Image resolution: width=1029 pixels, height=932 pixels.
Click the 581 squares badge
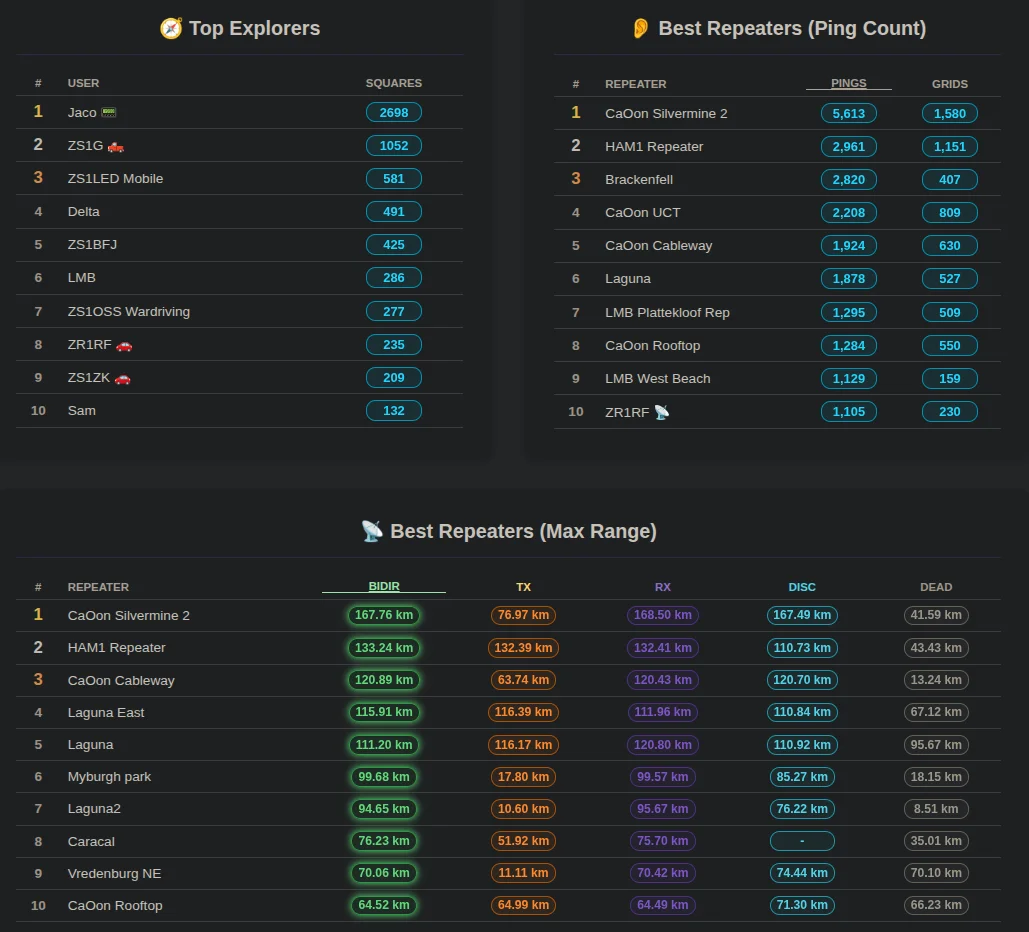pos(394,179)
